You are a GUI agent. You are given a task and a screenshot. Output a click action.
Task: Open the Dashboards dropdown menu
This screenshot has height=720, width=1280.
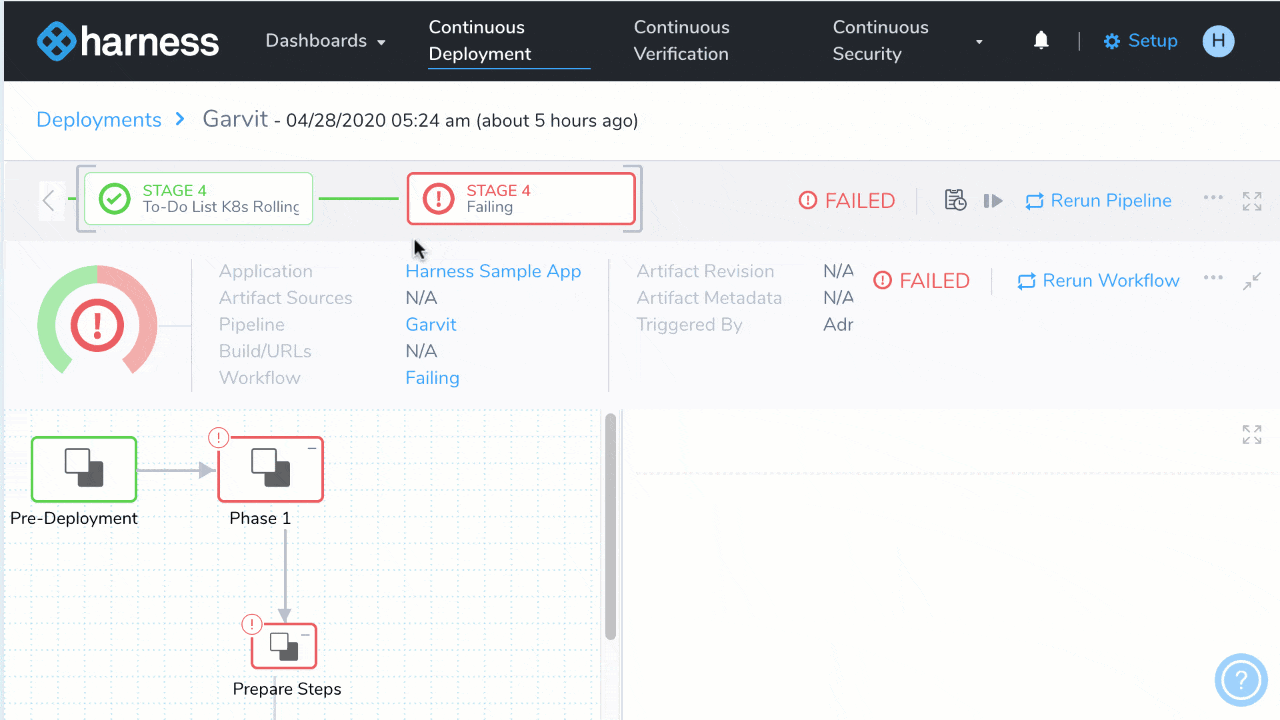326,41
